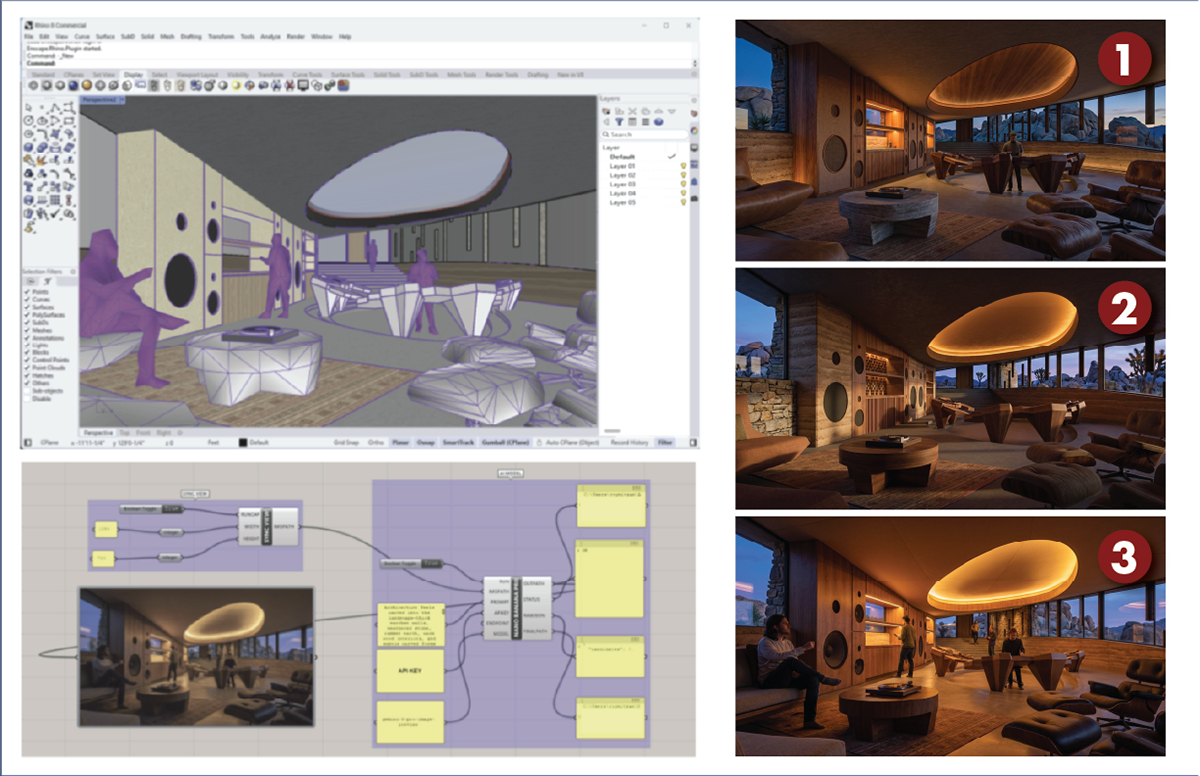Switch to the Display toolbar tab
The image size is (1200, 776).
point(133,74)
